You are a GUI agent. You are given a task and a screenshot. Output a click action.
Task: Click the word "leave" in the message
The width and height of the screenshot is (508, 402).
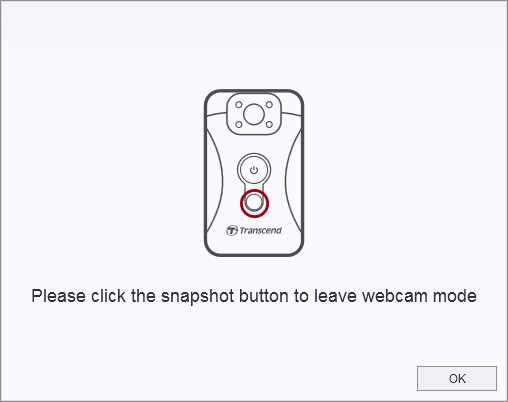(x=335, y=296)
